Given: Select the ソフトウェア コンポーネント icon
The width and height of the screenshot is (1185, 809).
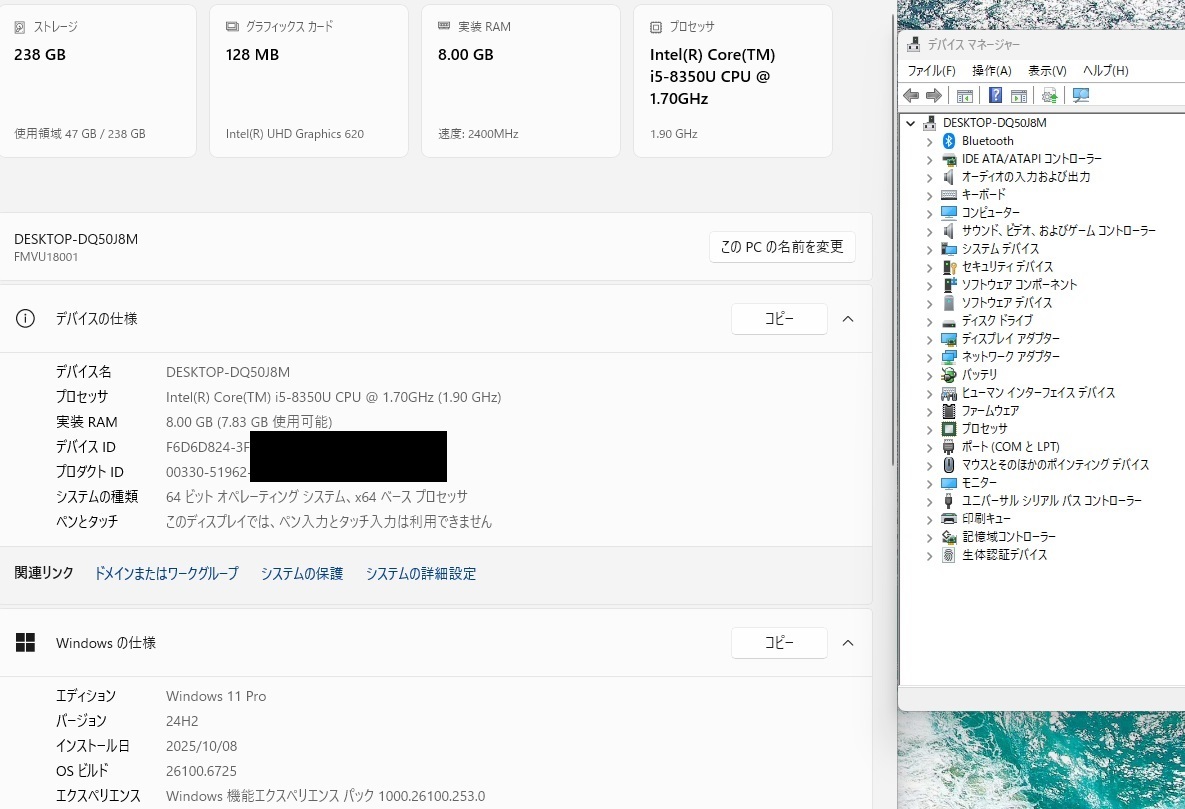Looking at the screenshot, I should pos(949,284).
